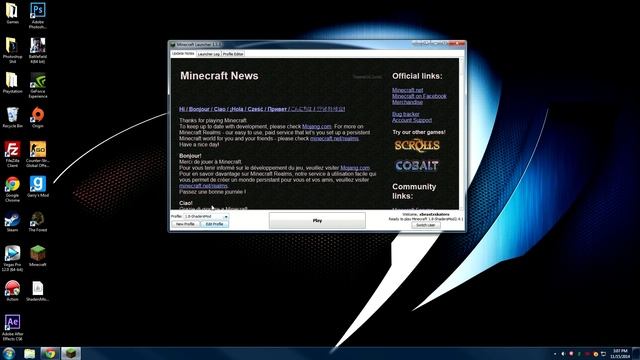This screenshot has height=360, width=640.
Task: Open File Explorer from the taskbar
Action: pyautogui.click(x=29, y=353)
